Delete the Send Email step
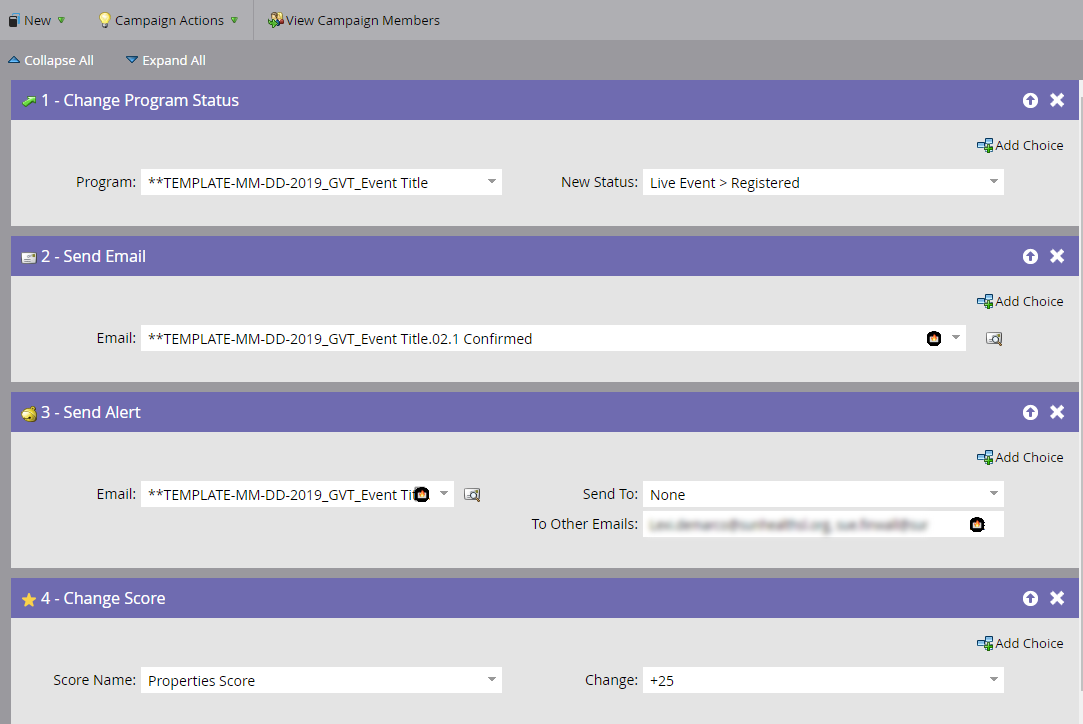Viewport: 1083px width, 724px height. coord(1057,256)
